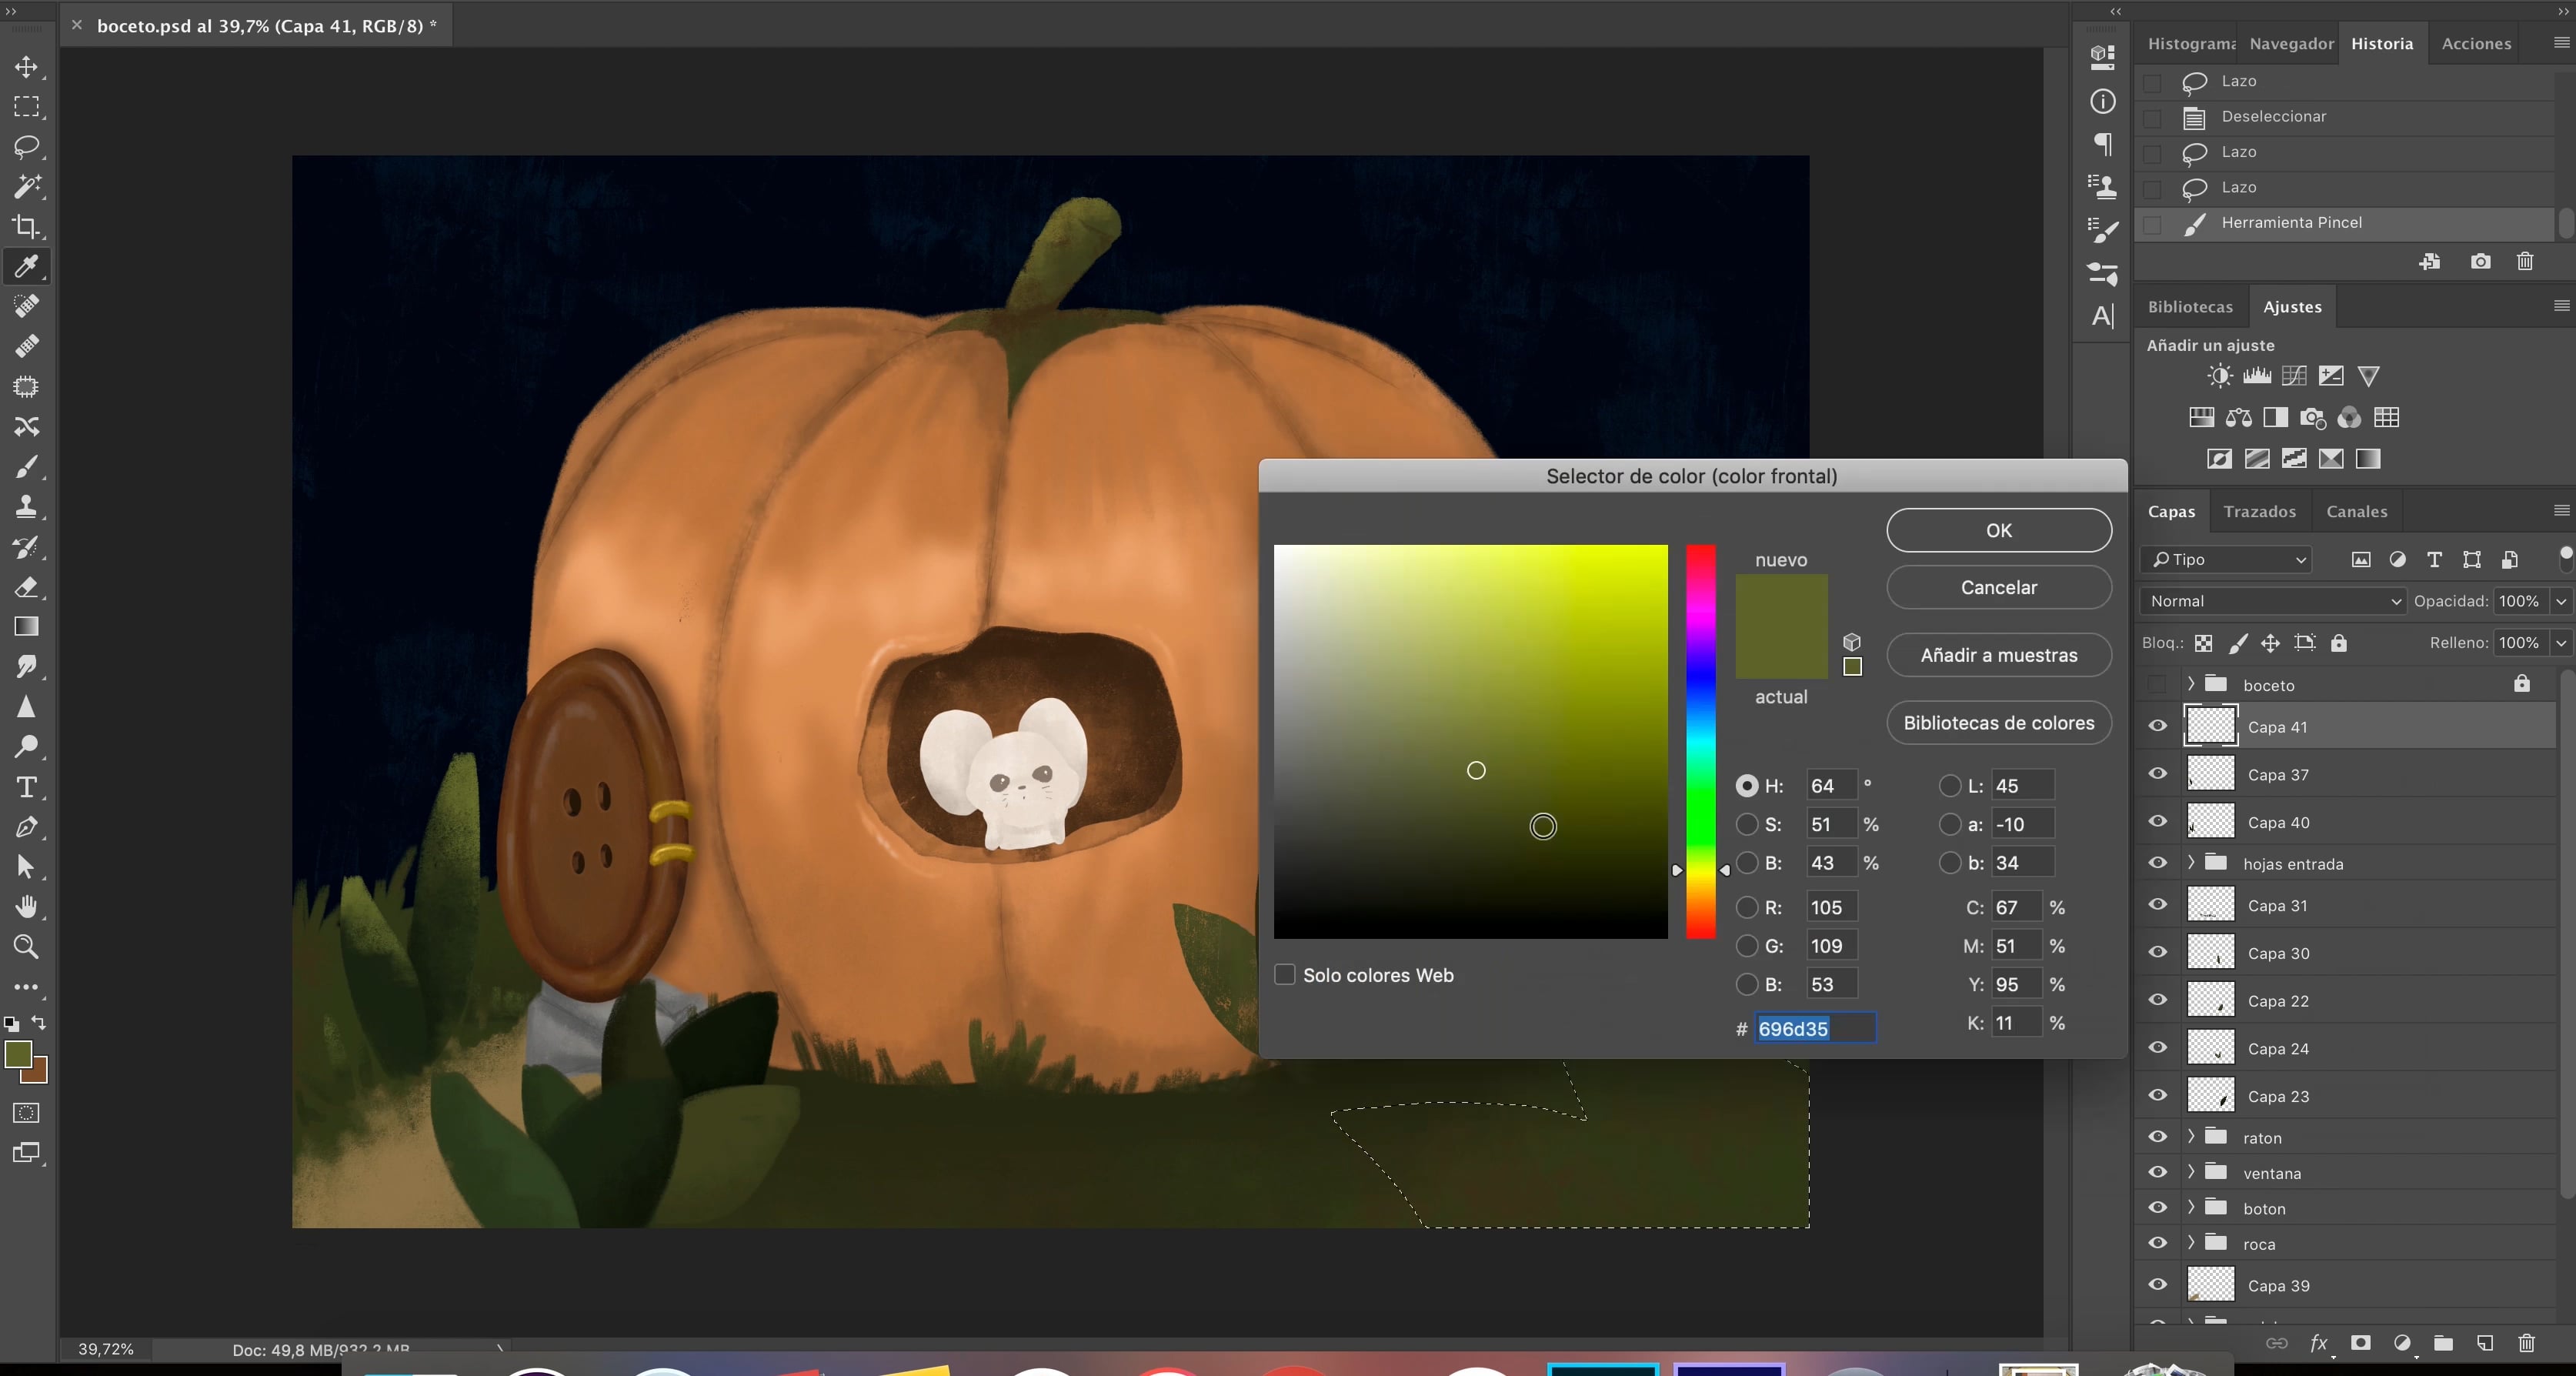This screenshot has width=2576, height=1376.
Task: Click OK in color picker
Action: point(1999,530)
